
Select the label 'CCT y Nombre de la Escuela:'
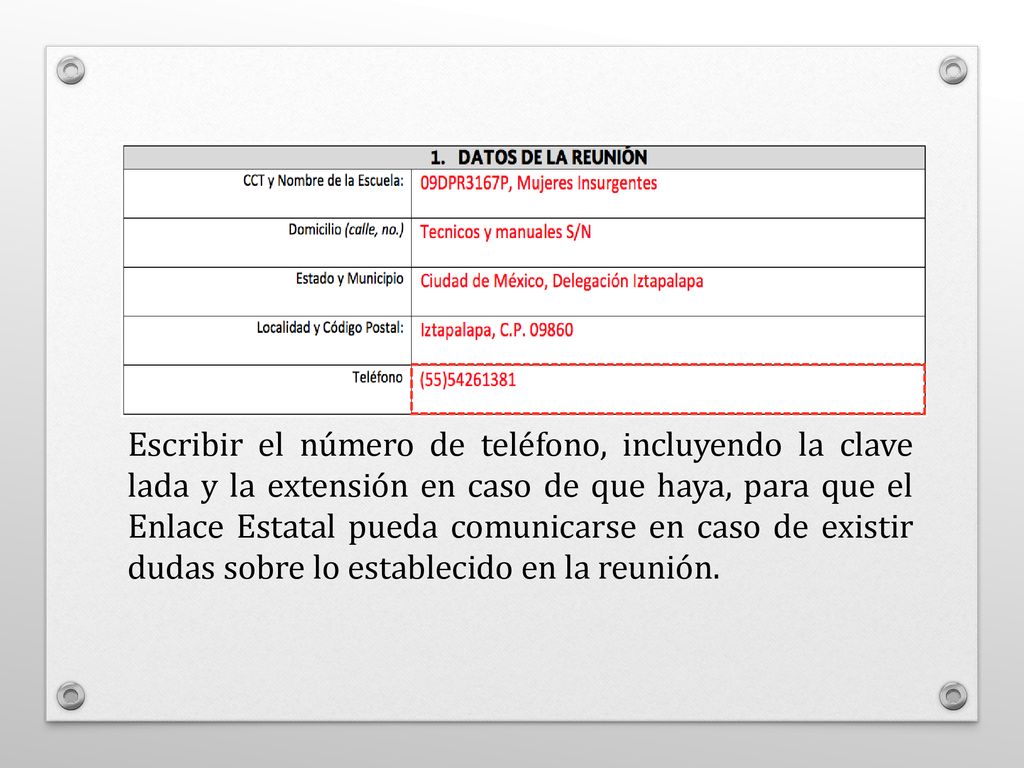323,181
